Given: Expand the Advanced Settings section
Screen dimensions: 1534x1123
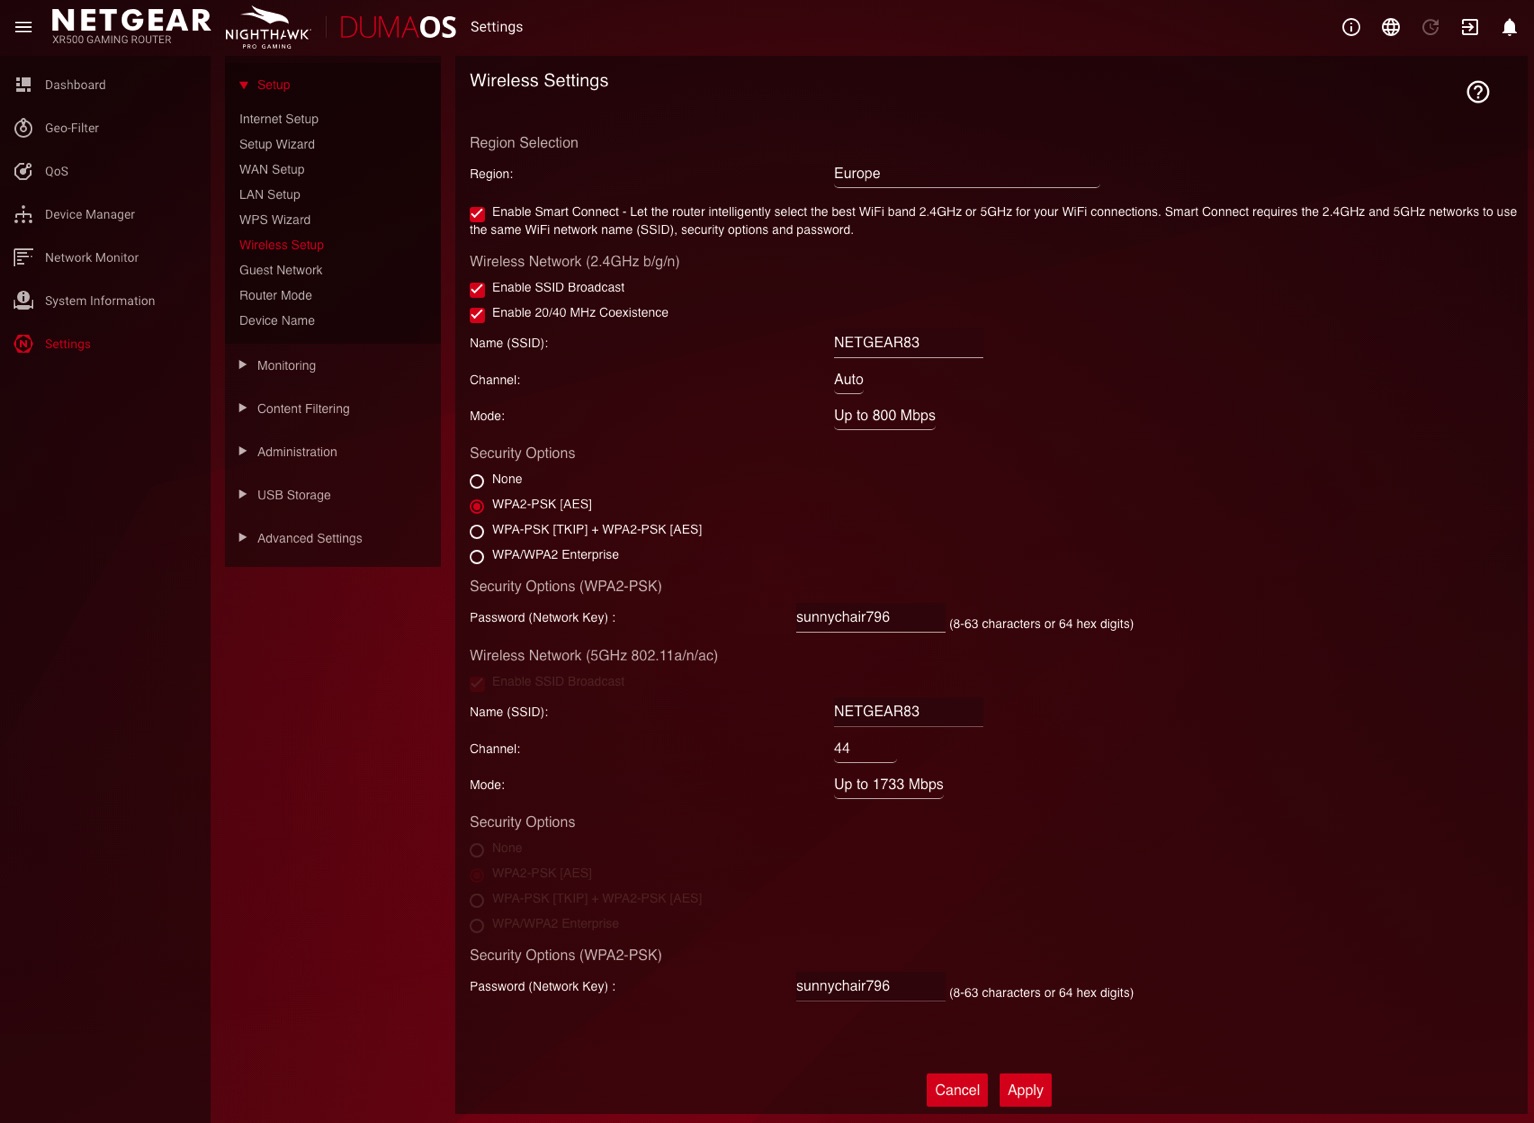Looking at the screenshot, I should (301, 538).
